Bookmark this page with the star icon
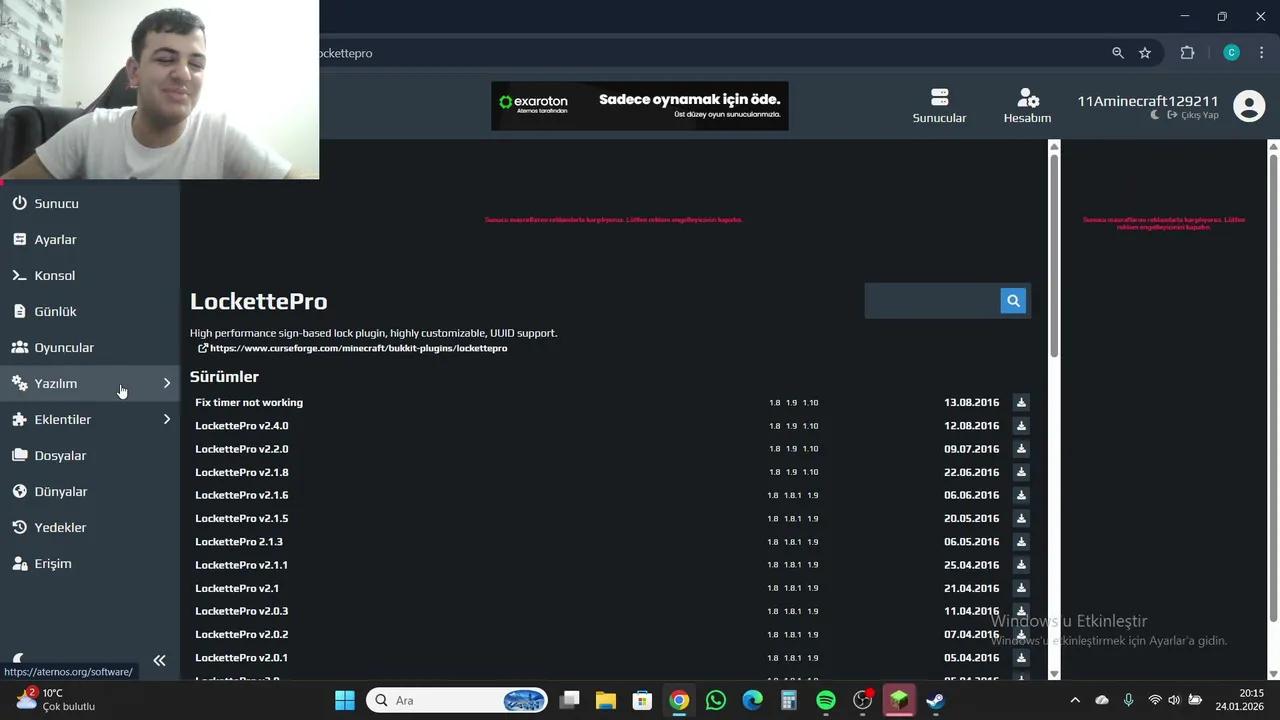 1145,53
